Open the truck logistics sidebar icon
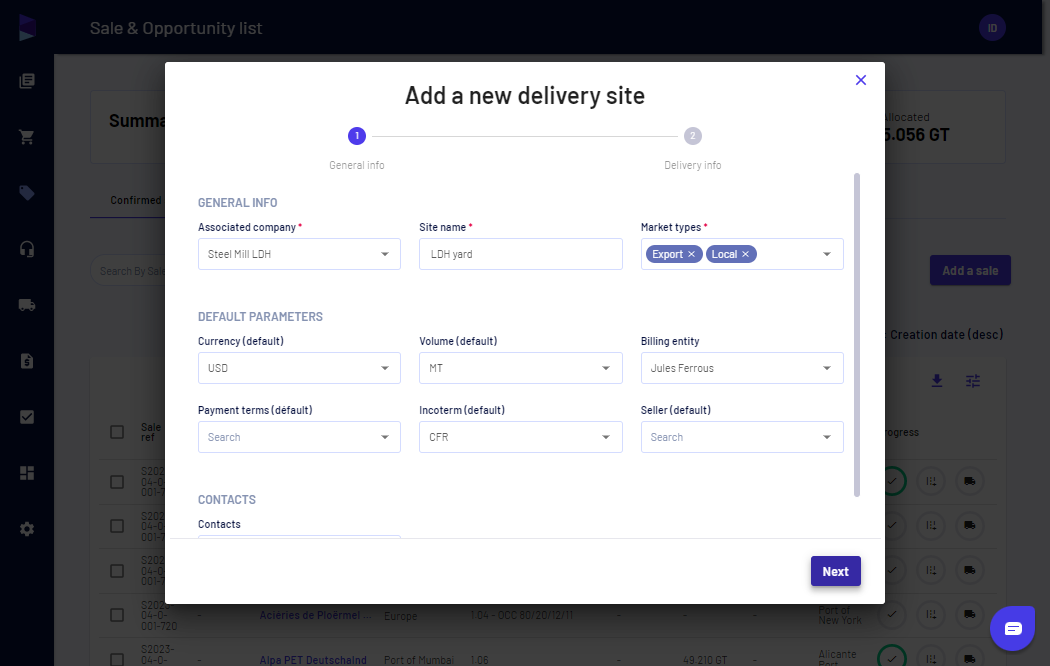The height and width of the screenshot is (666, 1050). (27, 305)
